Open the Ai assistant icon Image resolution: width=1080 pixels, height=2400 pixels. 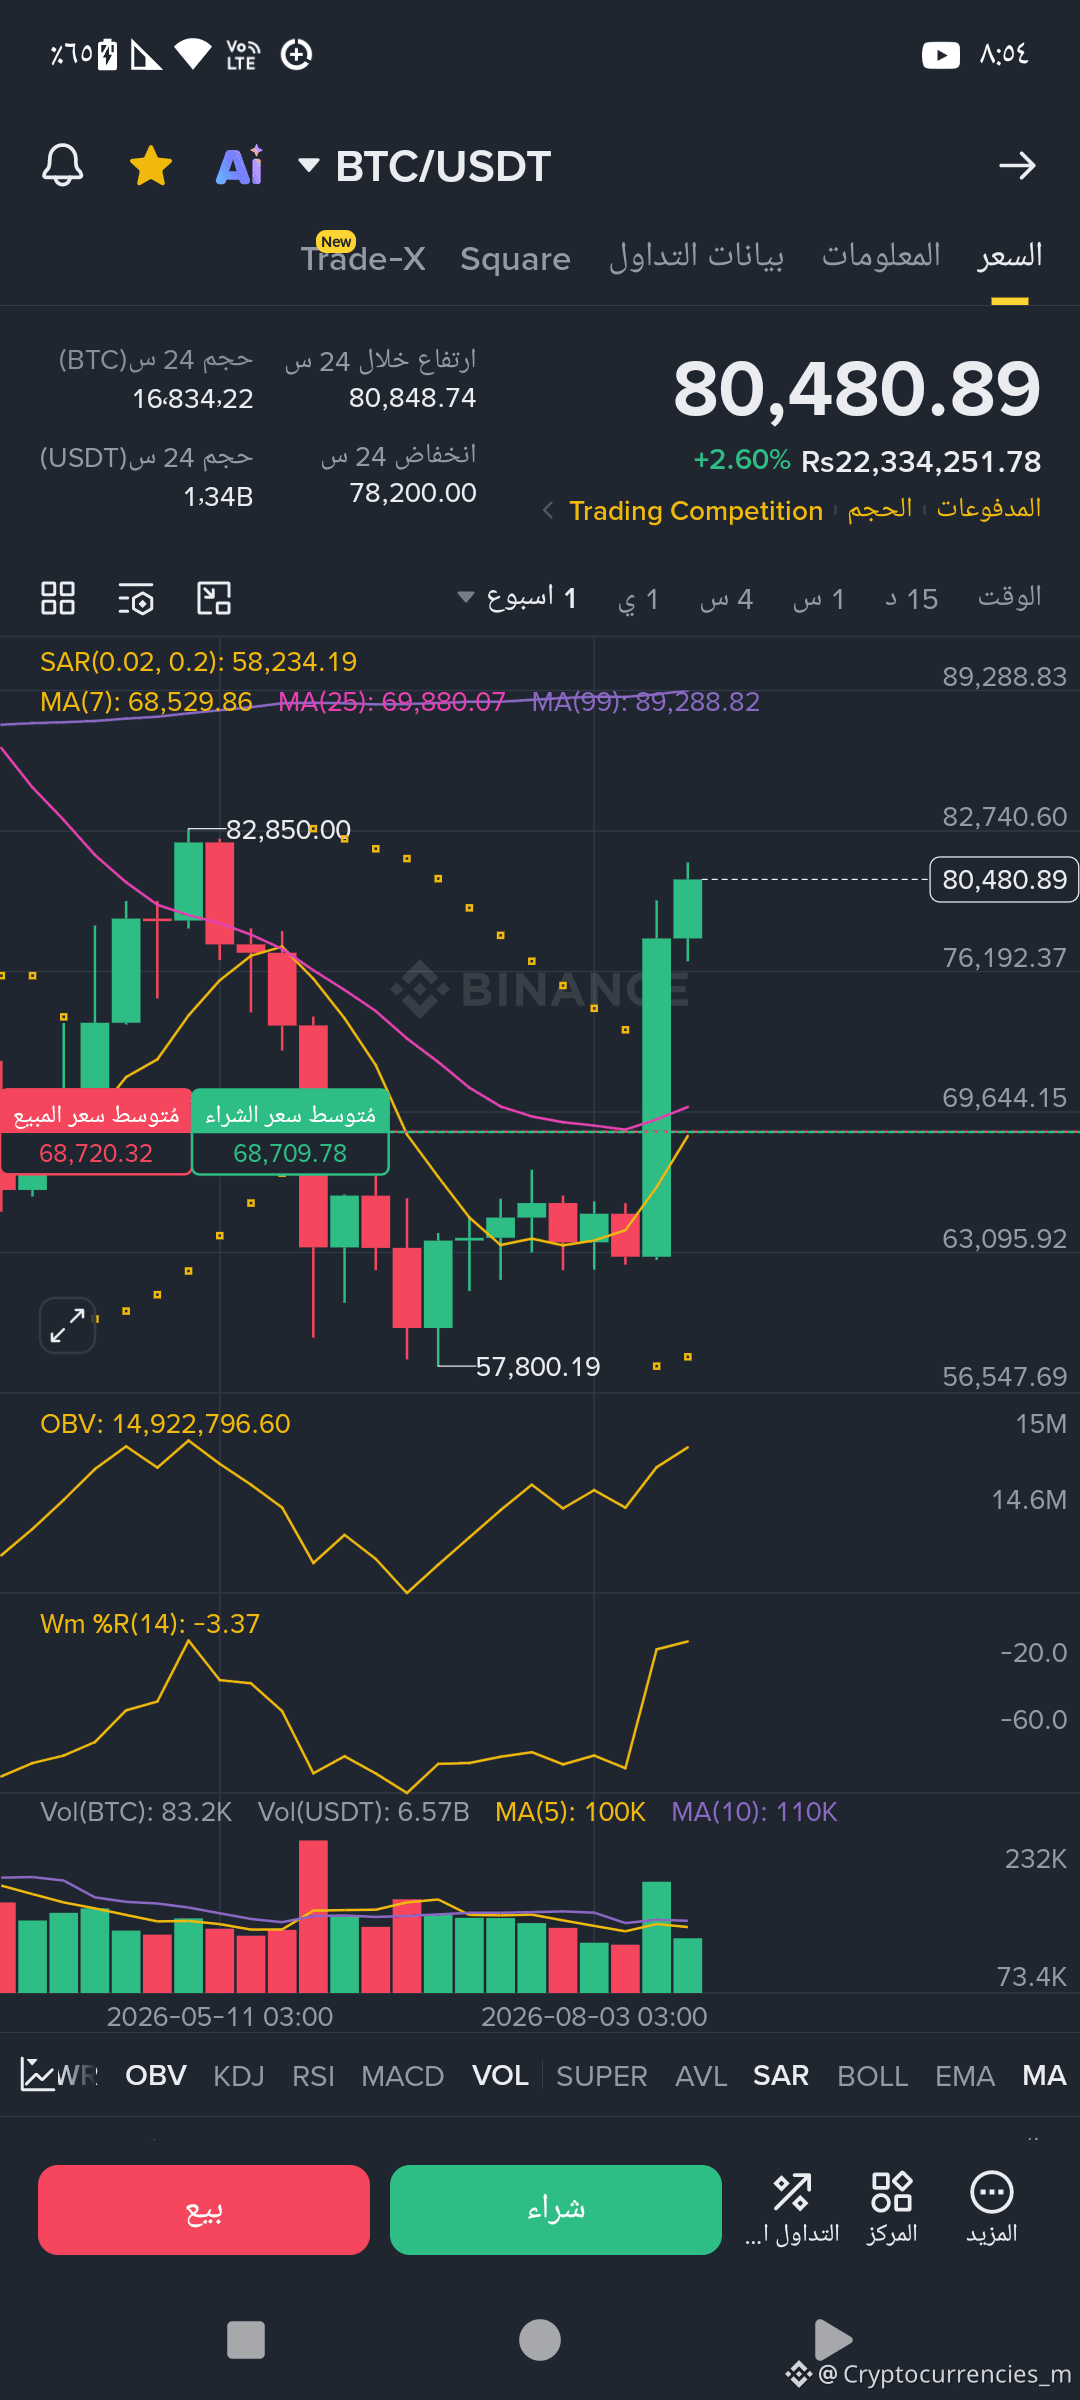pyautogui.click(x=240, y=166)
